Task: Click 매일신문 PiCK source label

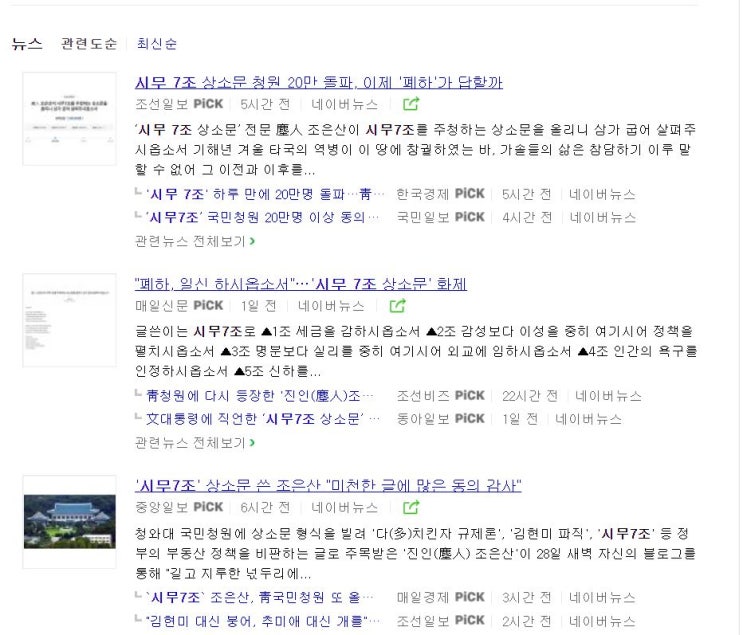Action: pos(179,306)
